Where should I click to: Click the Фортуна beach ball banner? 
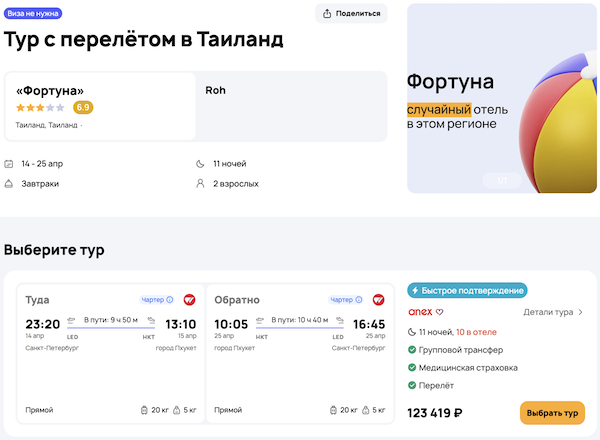click(501, 97)
